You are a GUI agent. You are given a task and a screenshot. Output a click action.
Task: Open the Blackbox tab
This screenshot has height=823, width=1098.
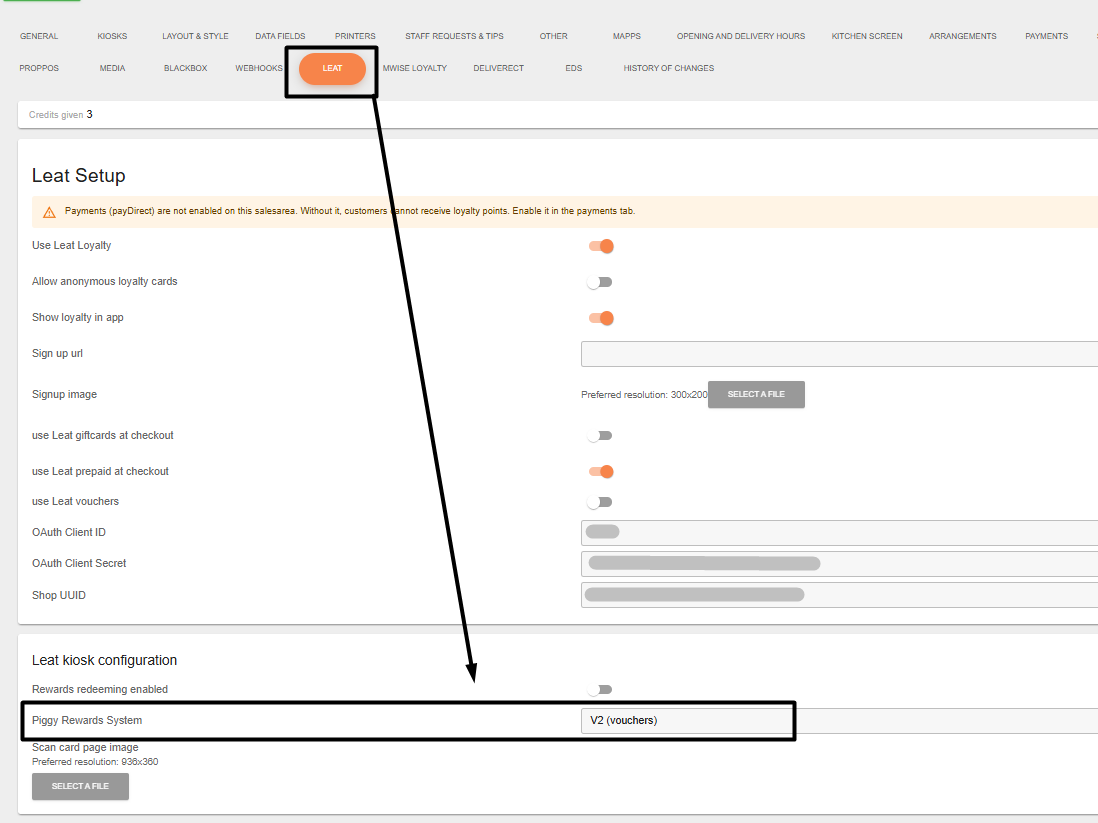click(x=186, y=68)
